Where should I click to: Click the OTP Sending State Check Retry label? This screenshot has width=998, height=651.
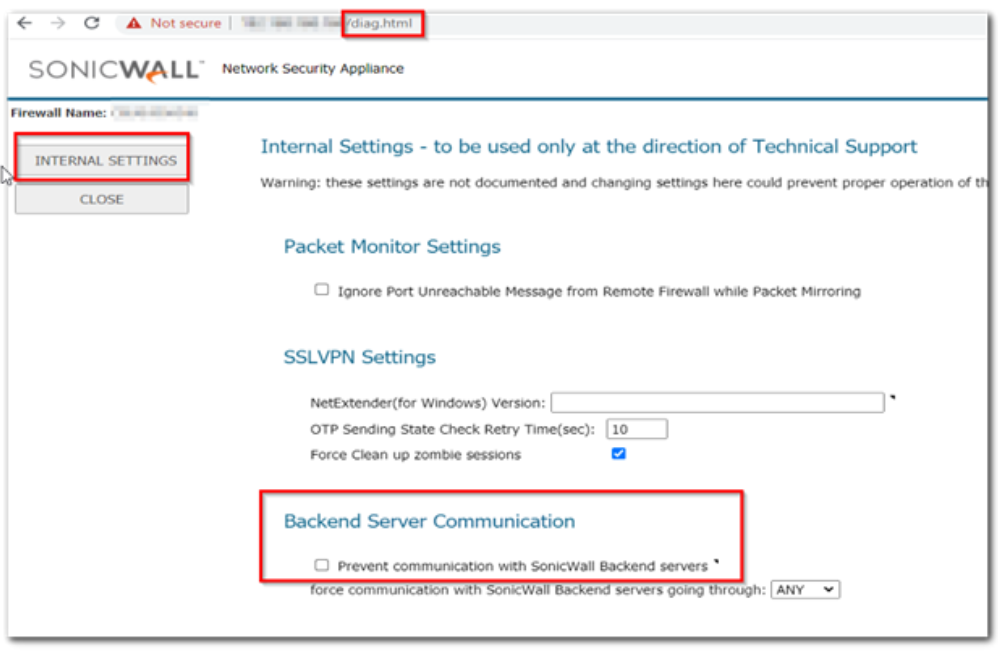point(452,430)
